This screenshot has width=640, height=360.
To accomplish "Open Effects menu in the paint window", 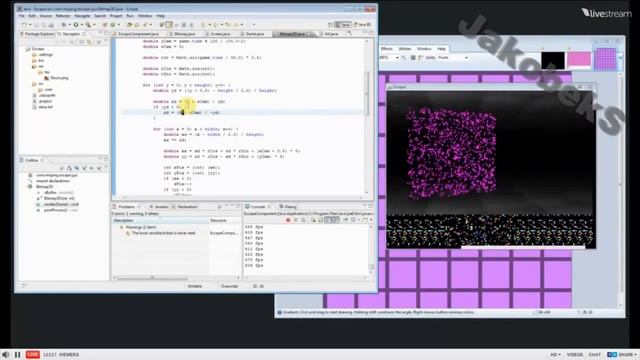I will pyautogui.click(x=386, y=49).
